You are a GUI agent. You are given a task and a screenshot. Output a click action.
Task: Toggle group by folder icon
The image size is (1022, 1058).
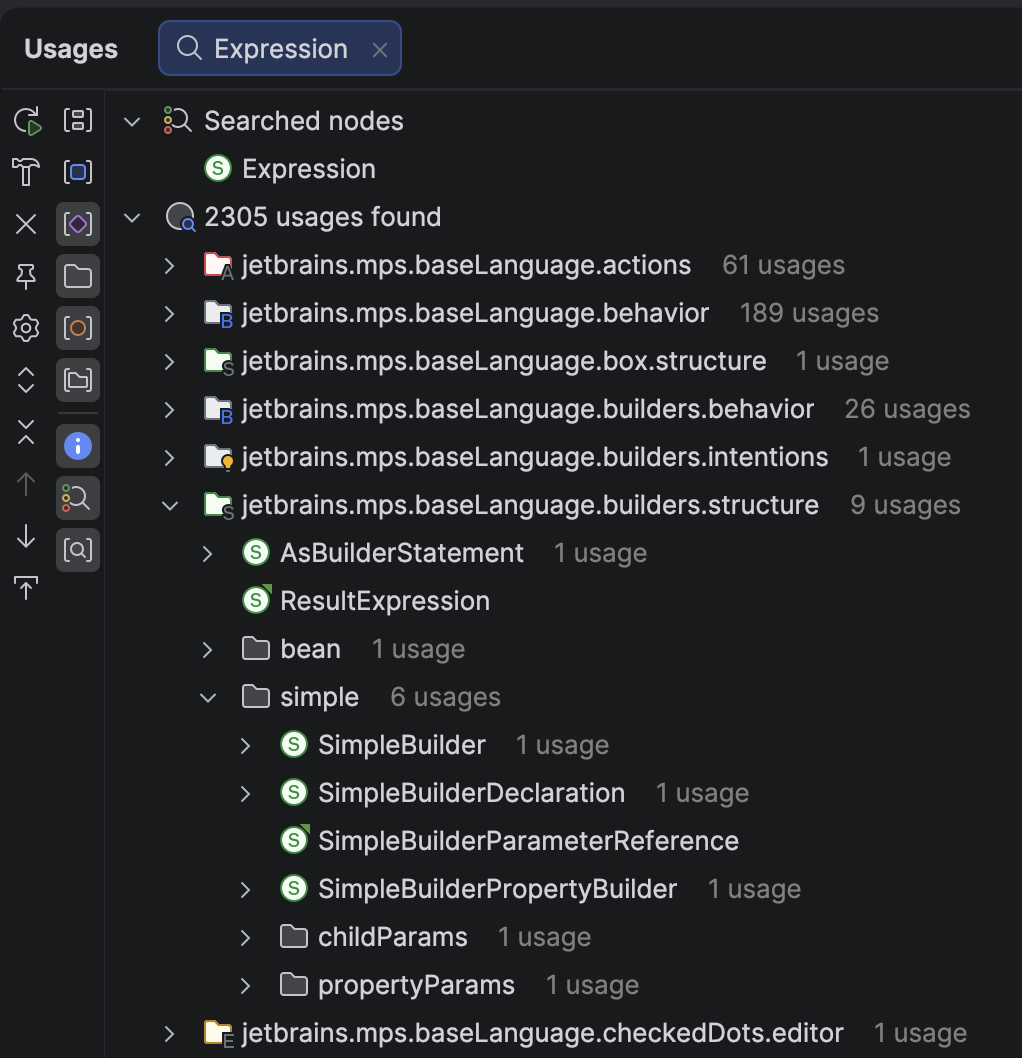tap(78, 276)
